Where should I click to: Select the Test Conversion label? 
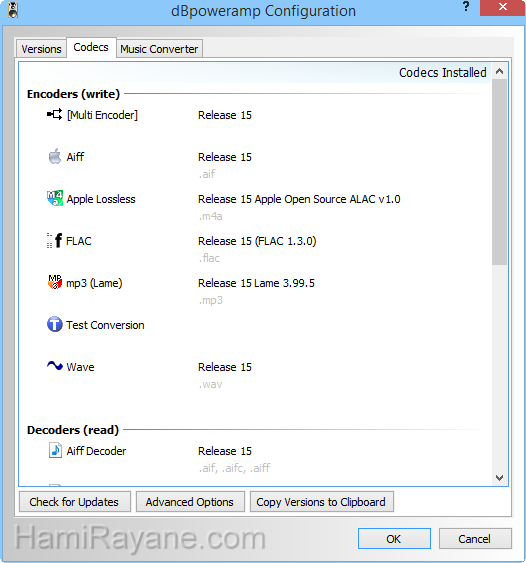tap(105, 325)
